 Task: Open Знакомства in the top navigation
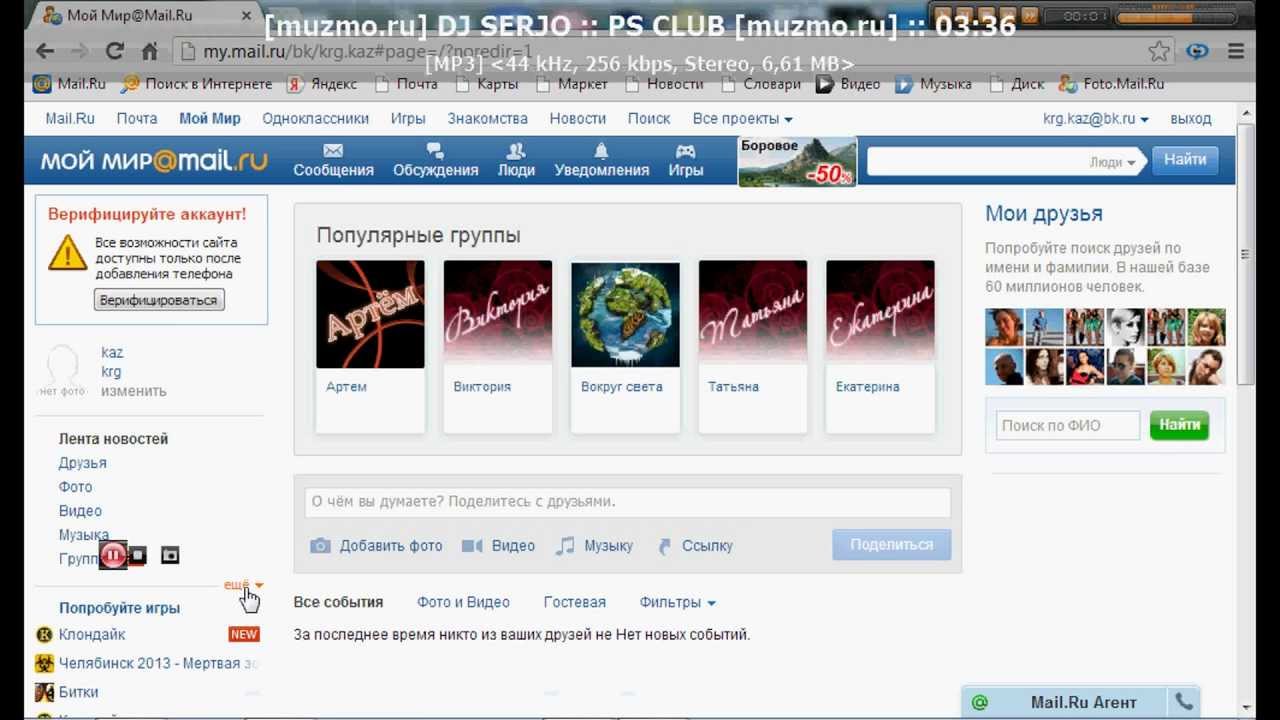pos(487,118)
